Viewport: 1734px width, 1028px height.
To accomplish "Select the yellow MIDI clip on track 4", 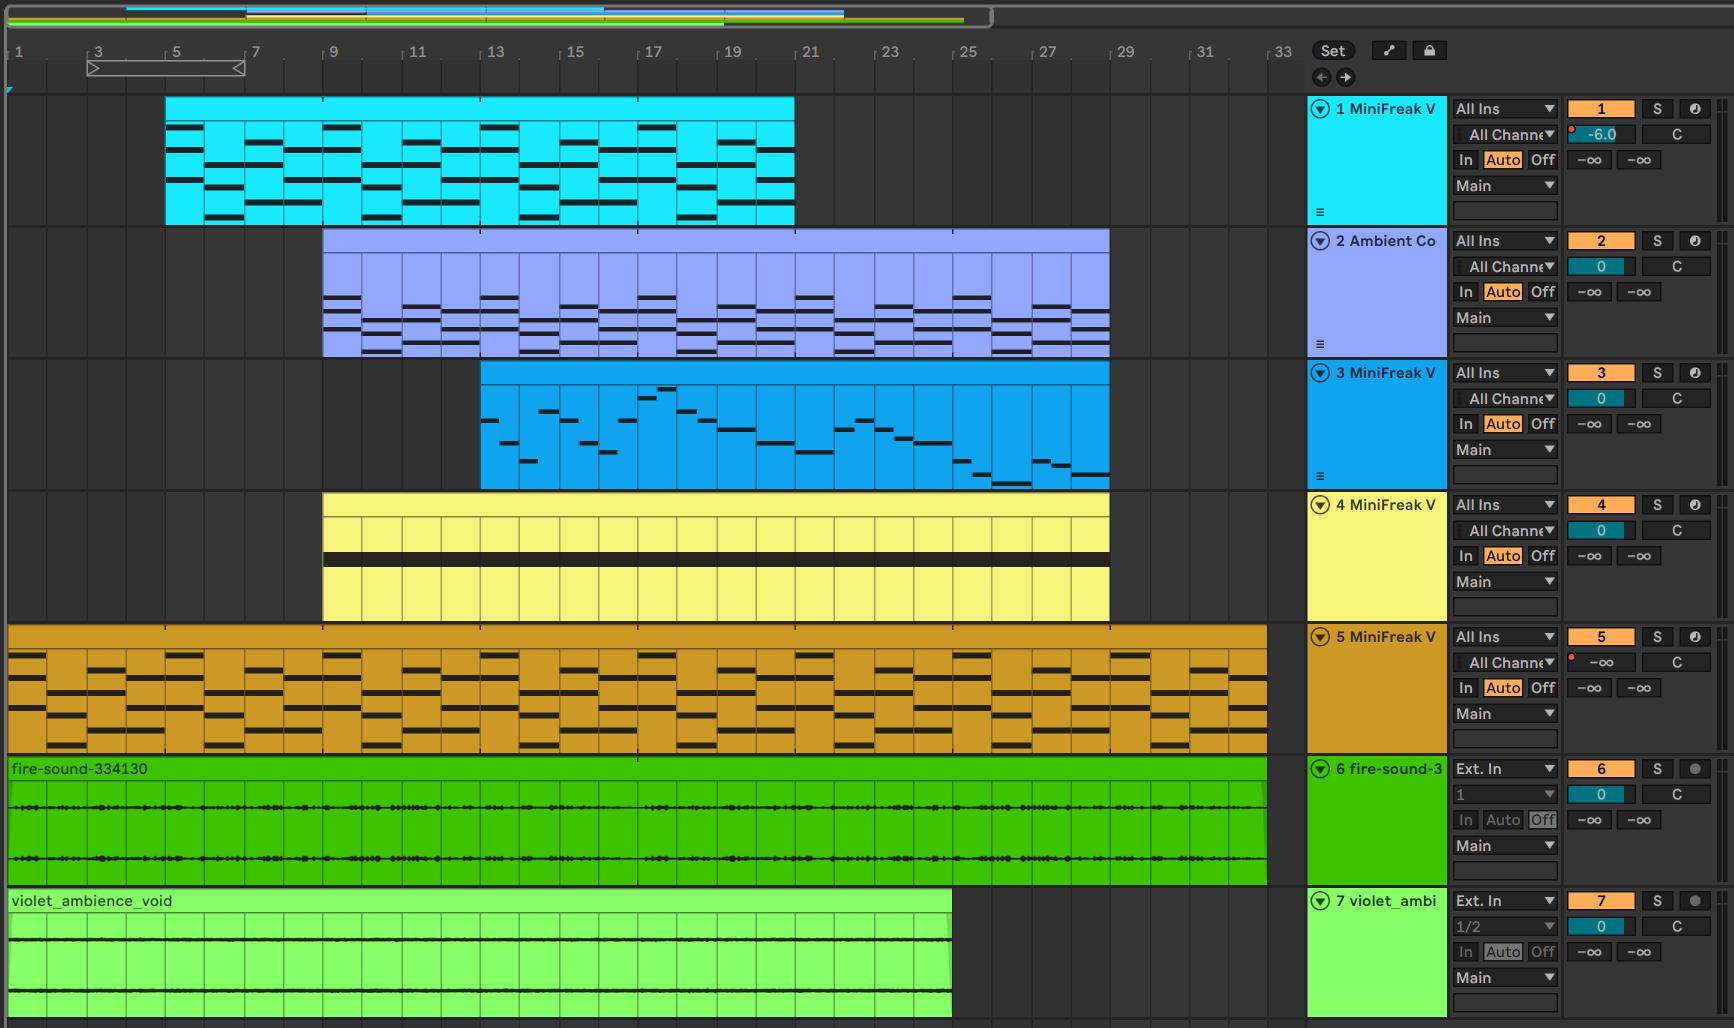I will (x=716, y=557).
